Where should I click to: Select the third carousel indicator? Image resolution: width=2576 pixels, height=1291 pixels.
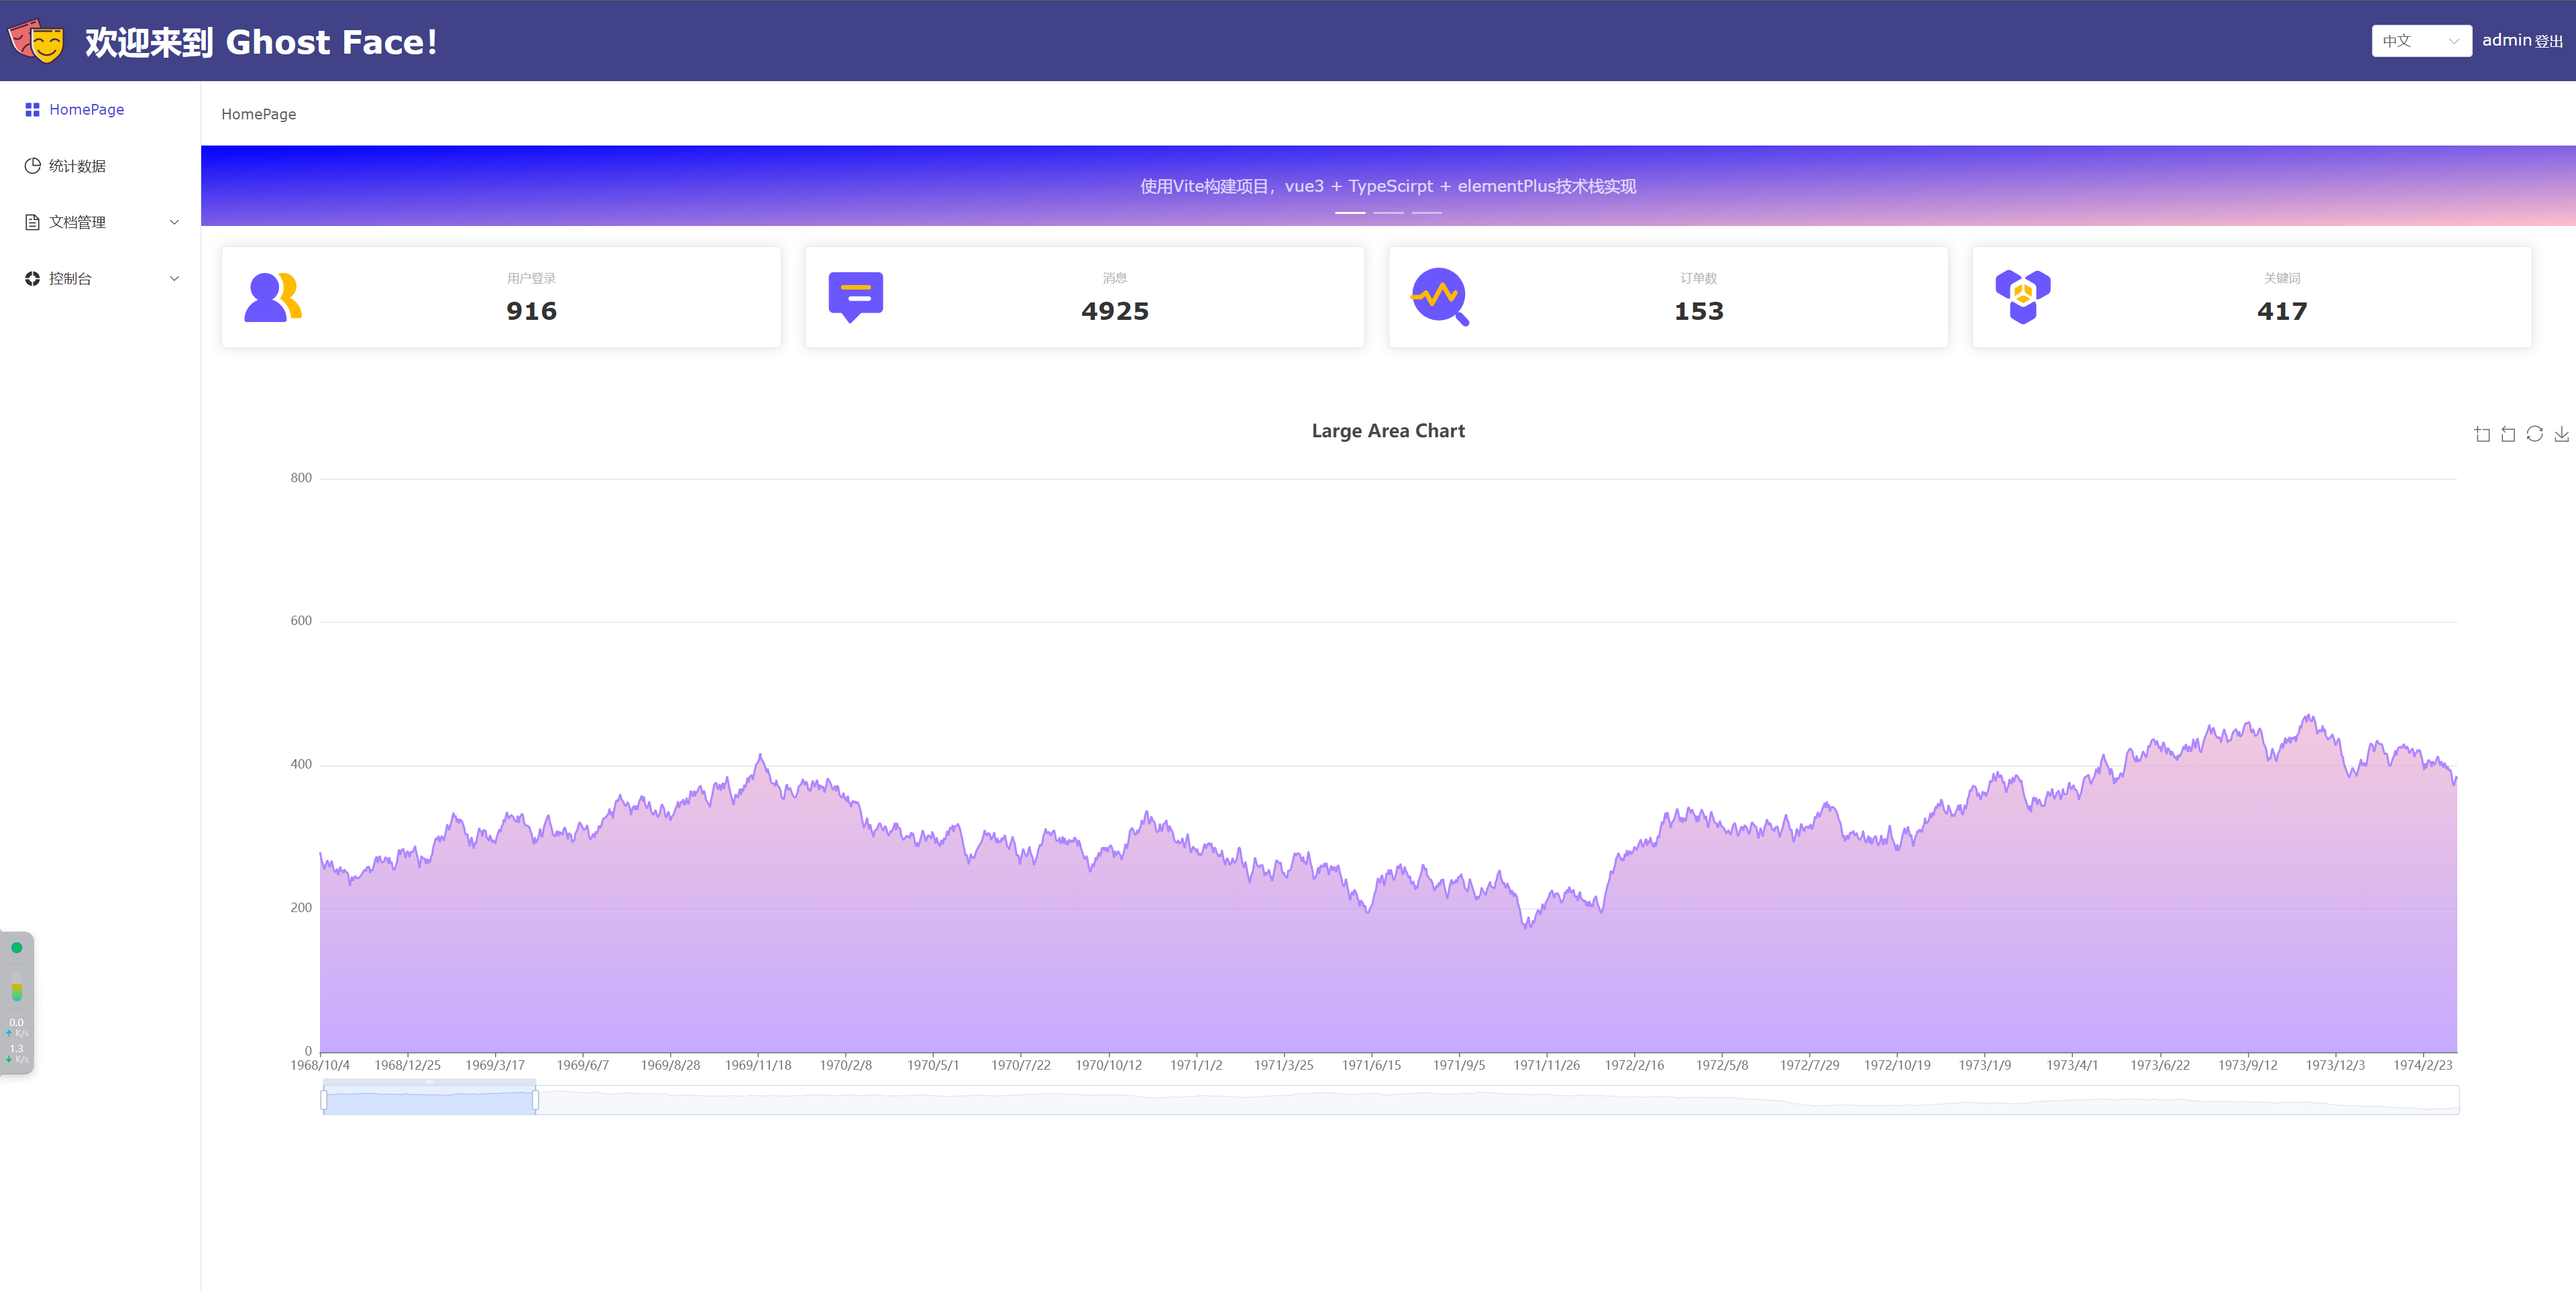tap(1426, 213)
